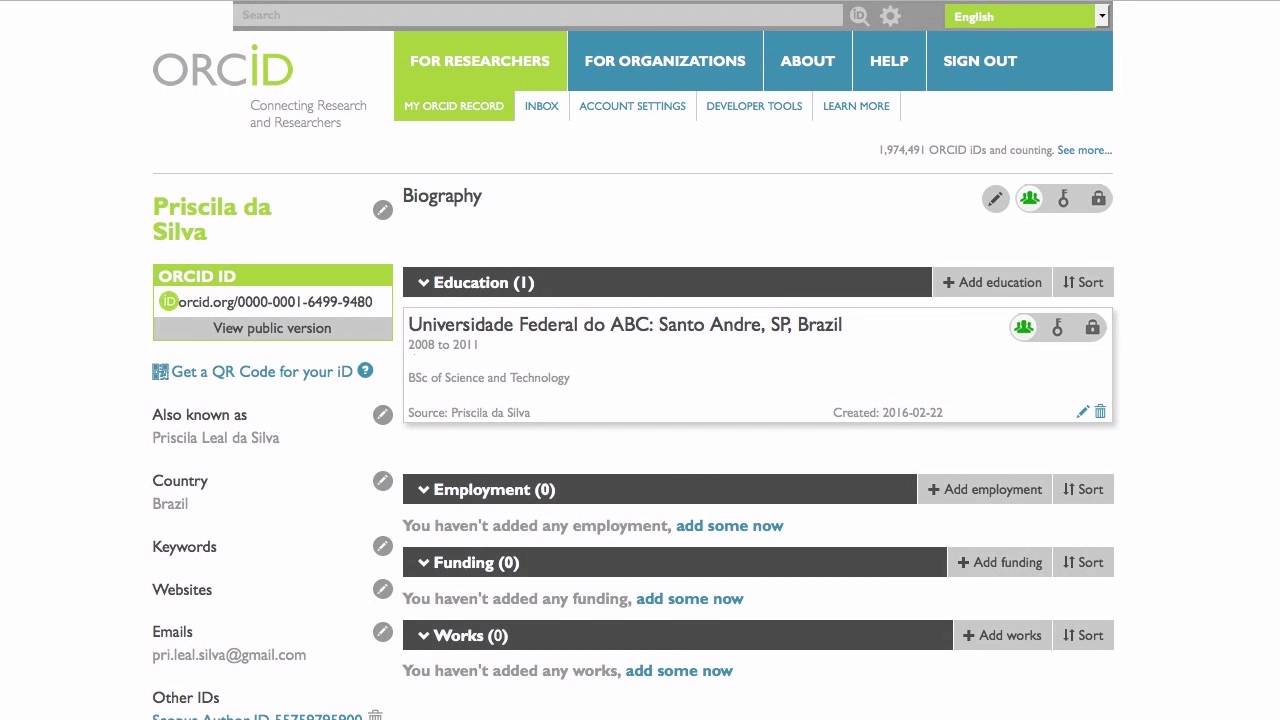The image size is (1280, 720).
Task: Switch to Inbox tab
Action: coord(542,106)
